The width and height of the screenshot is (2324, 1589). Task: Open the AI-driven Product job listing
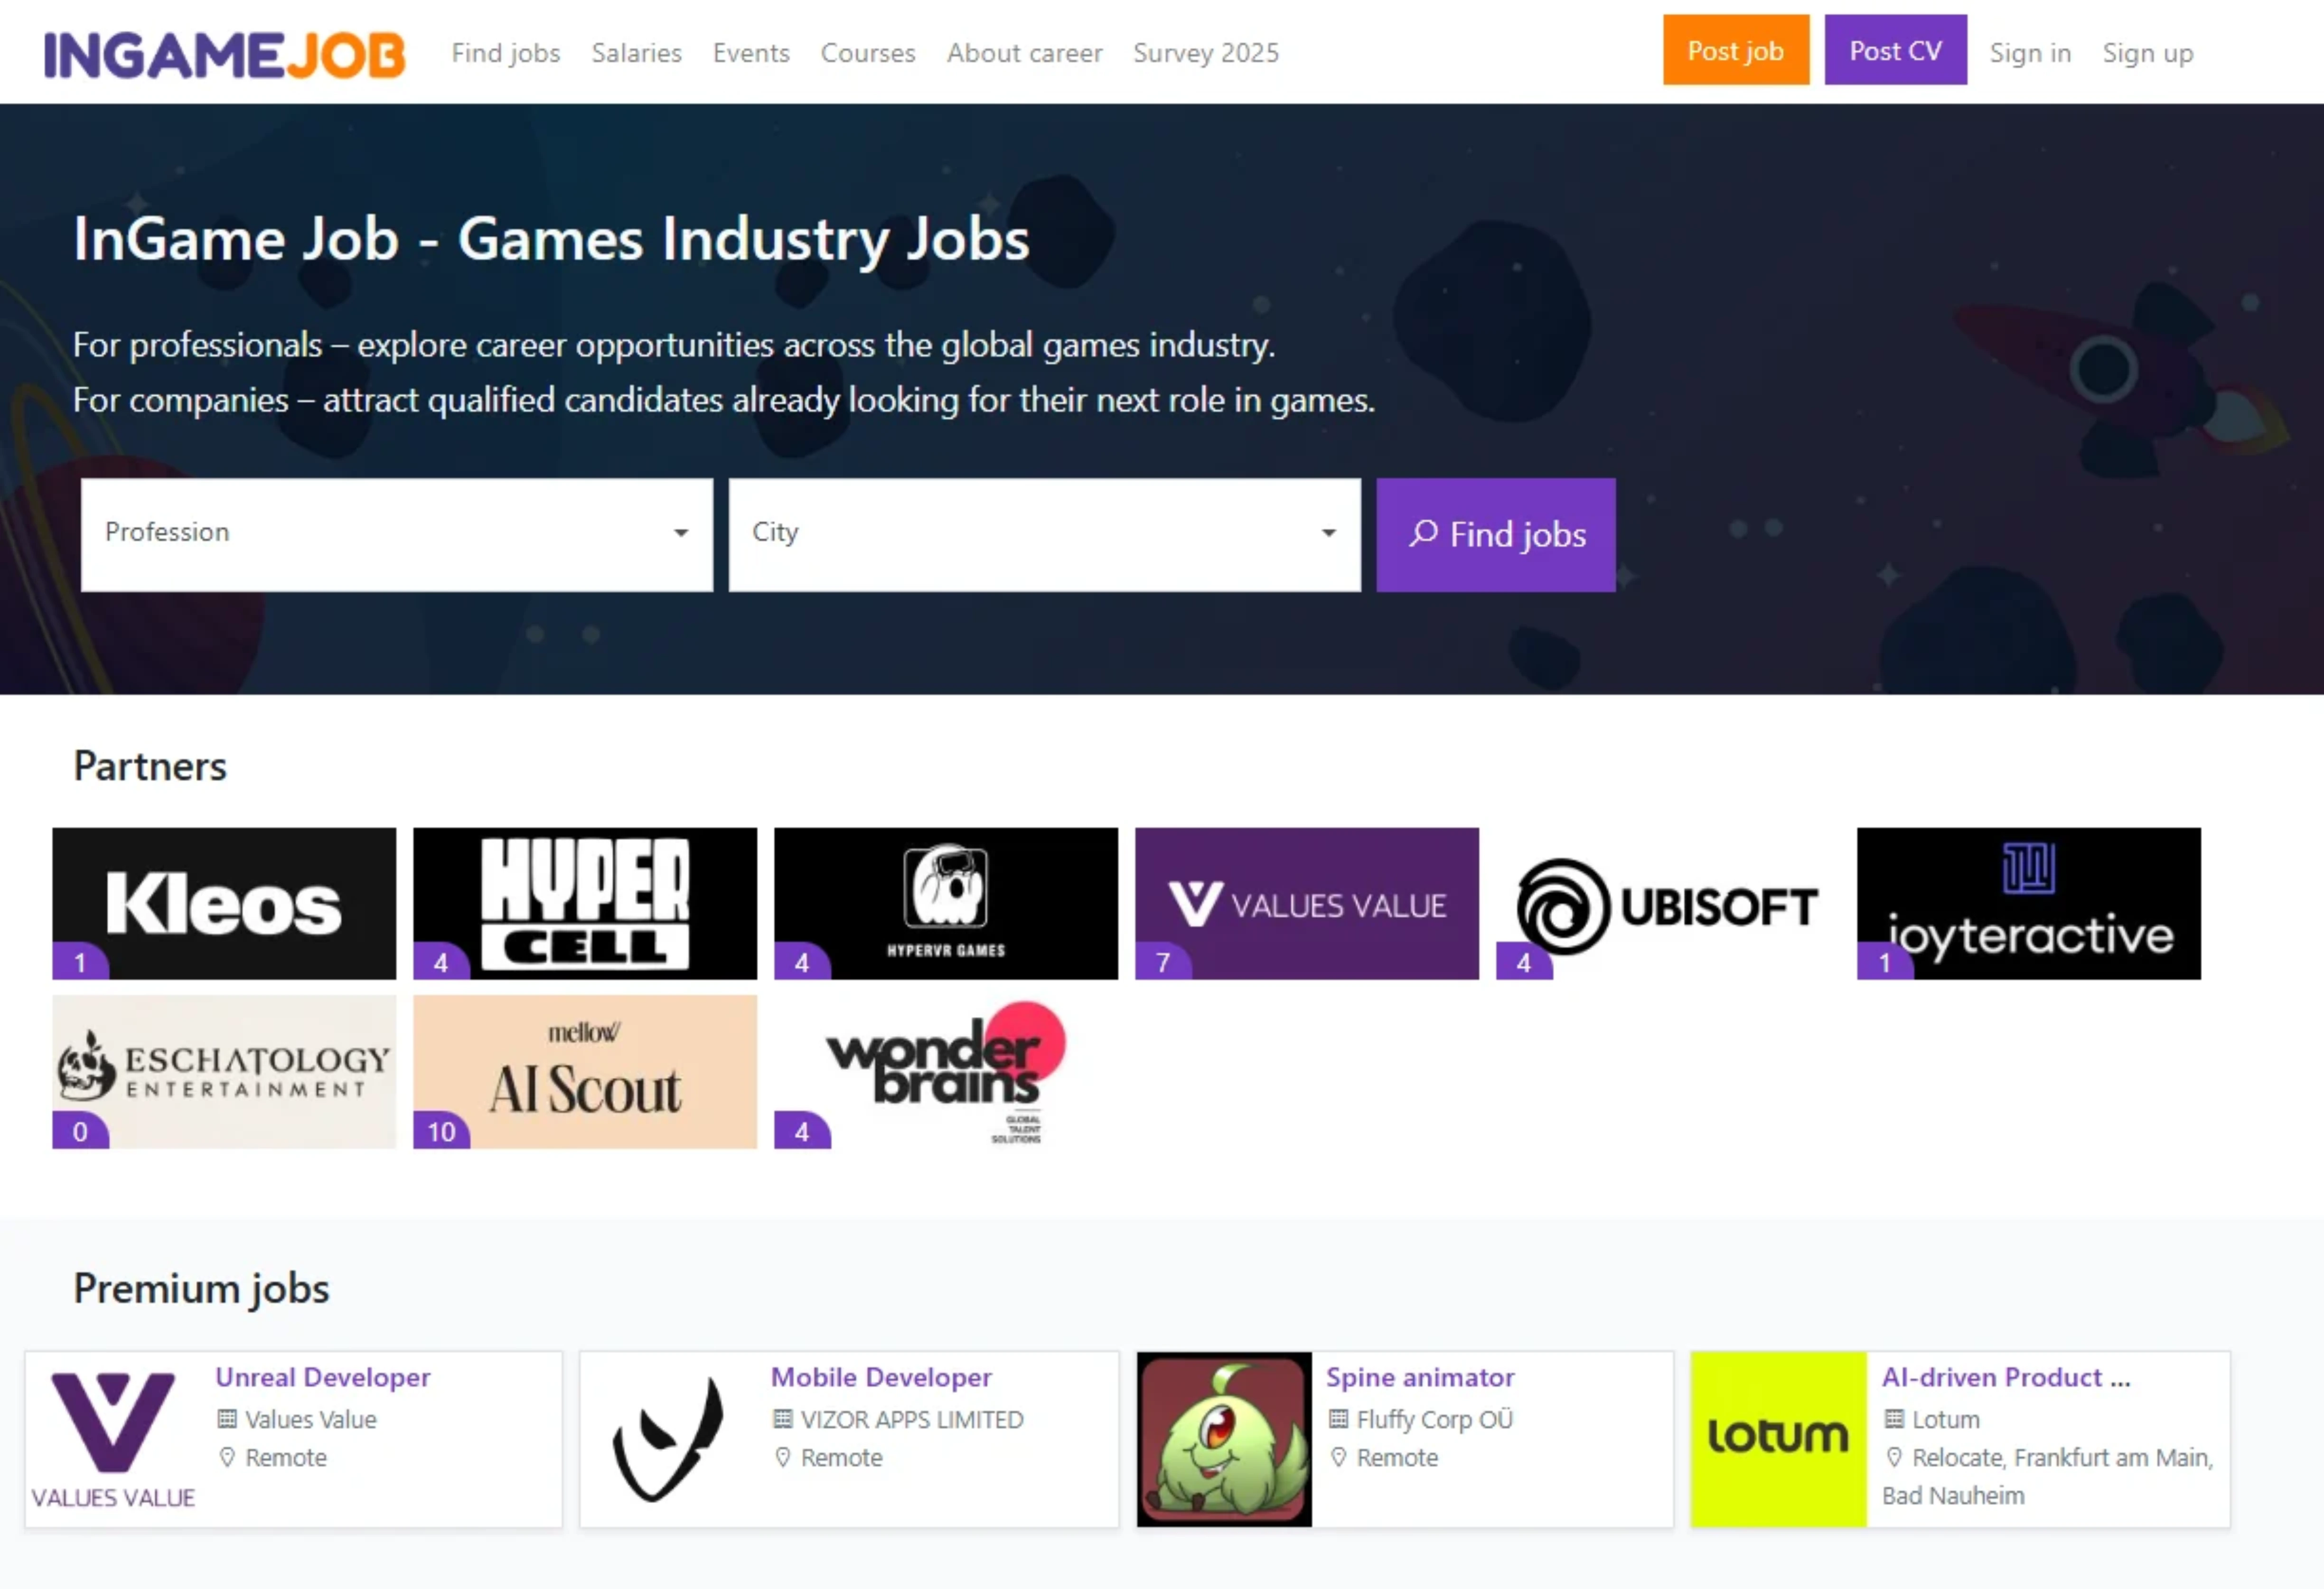(x=2006, y=1377)
